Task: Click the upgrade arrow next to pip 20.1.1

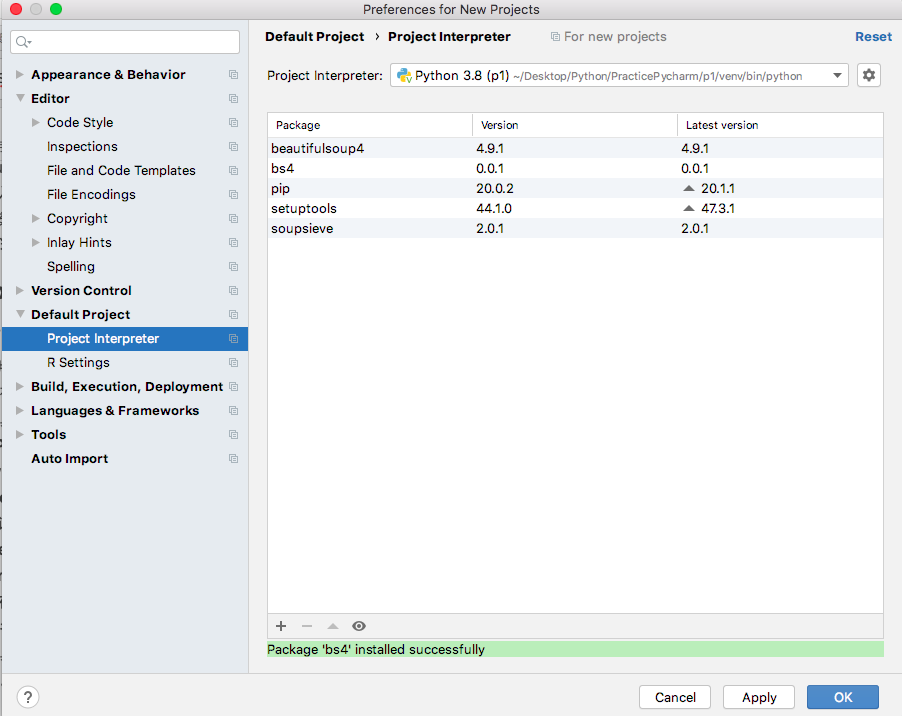Action: tap(689, 188)
